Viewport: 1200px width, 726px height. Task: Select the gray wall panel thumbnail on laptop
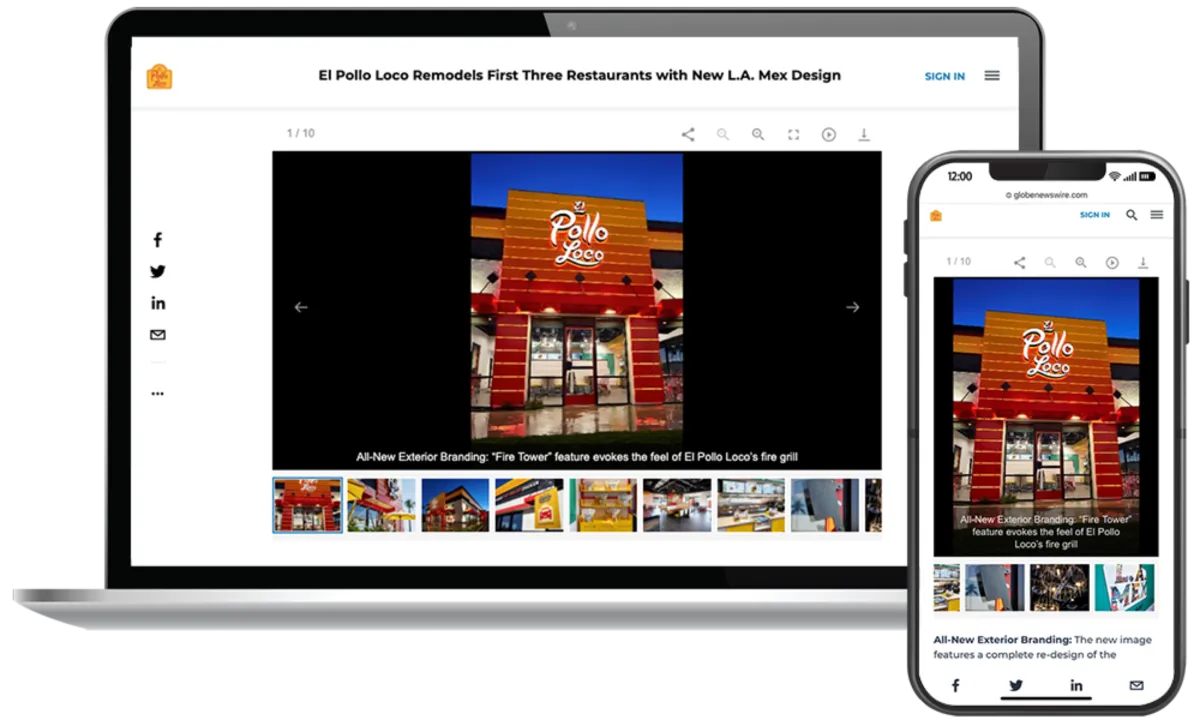point(825,505)
